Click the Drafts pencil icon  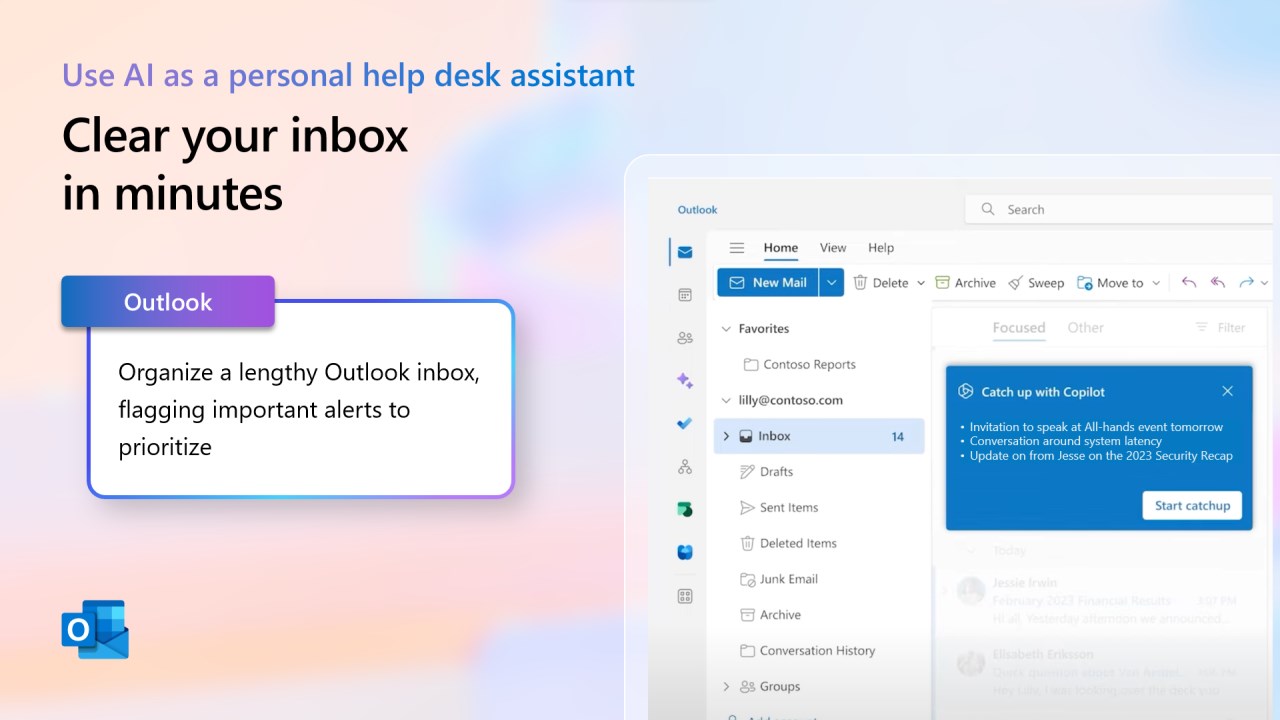tap(747, 472)
